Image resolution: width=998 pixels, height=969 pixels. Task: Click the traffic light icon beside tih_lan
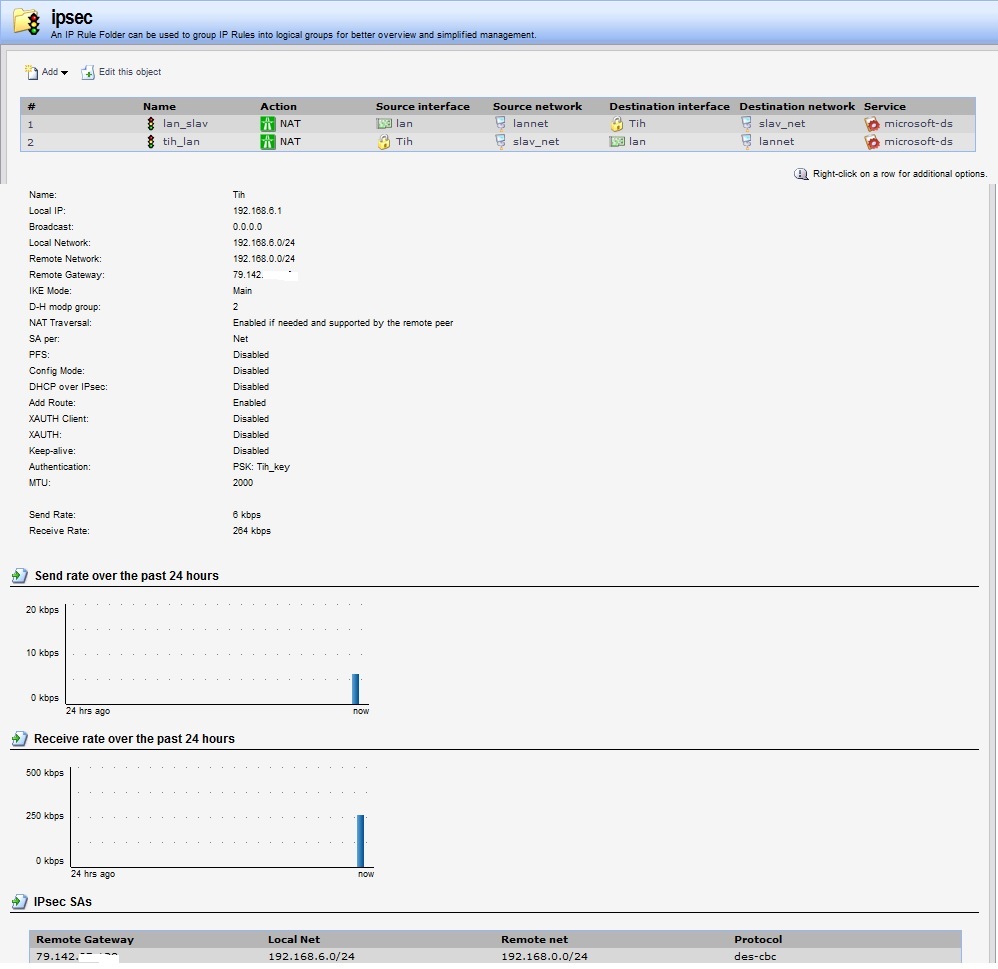coord(151,142)
